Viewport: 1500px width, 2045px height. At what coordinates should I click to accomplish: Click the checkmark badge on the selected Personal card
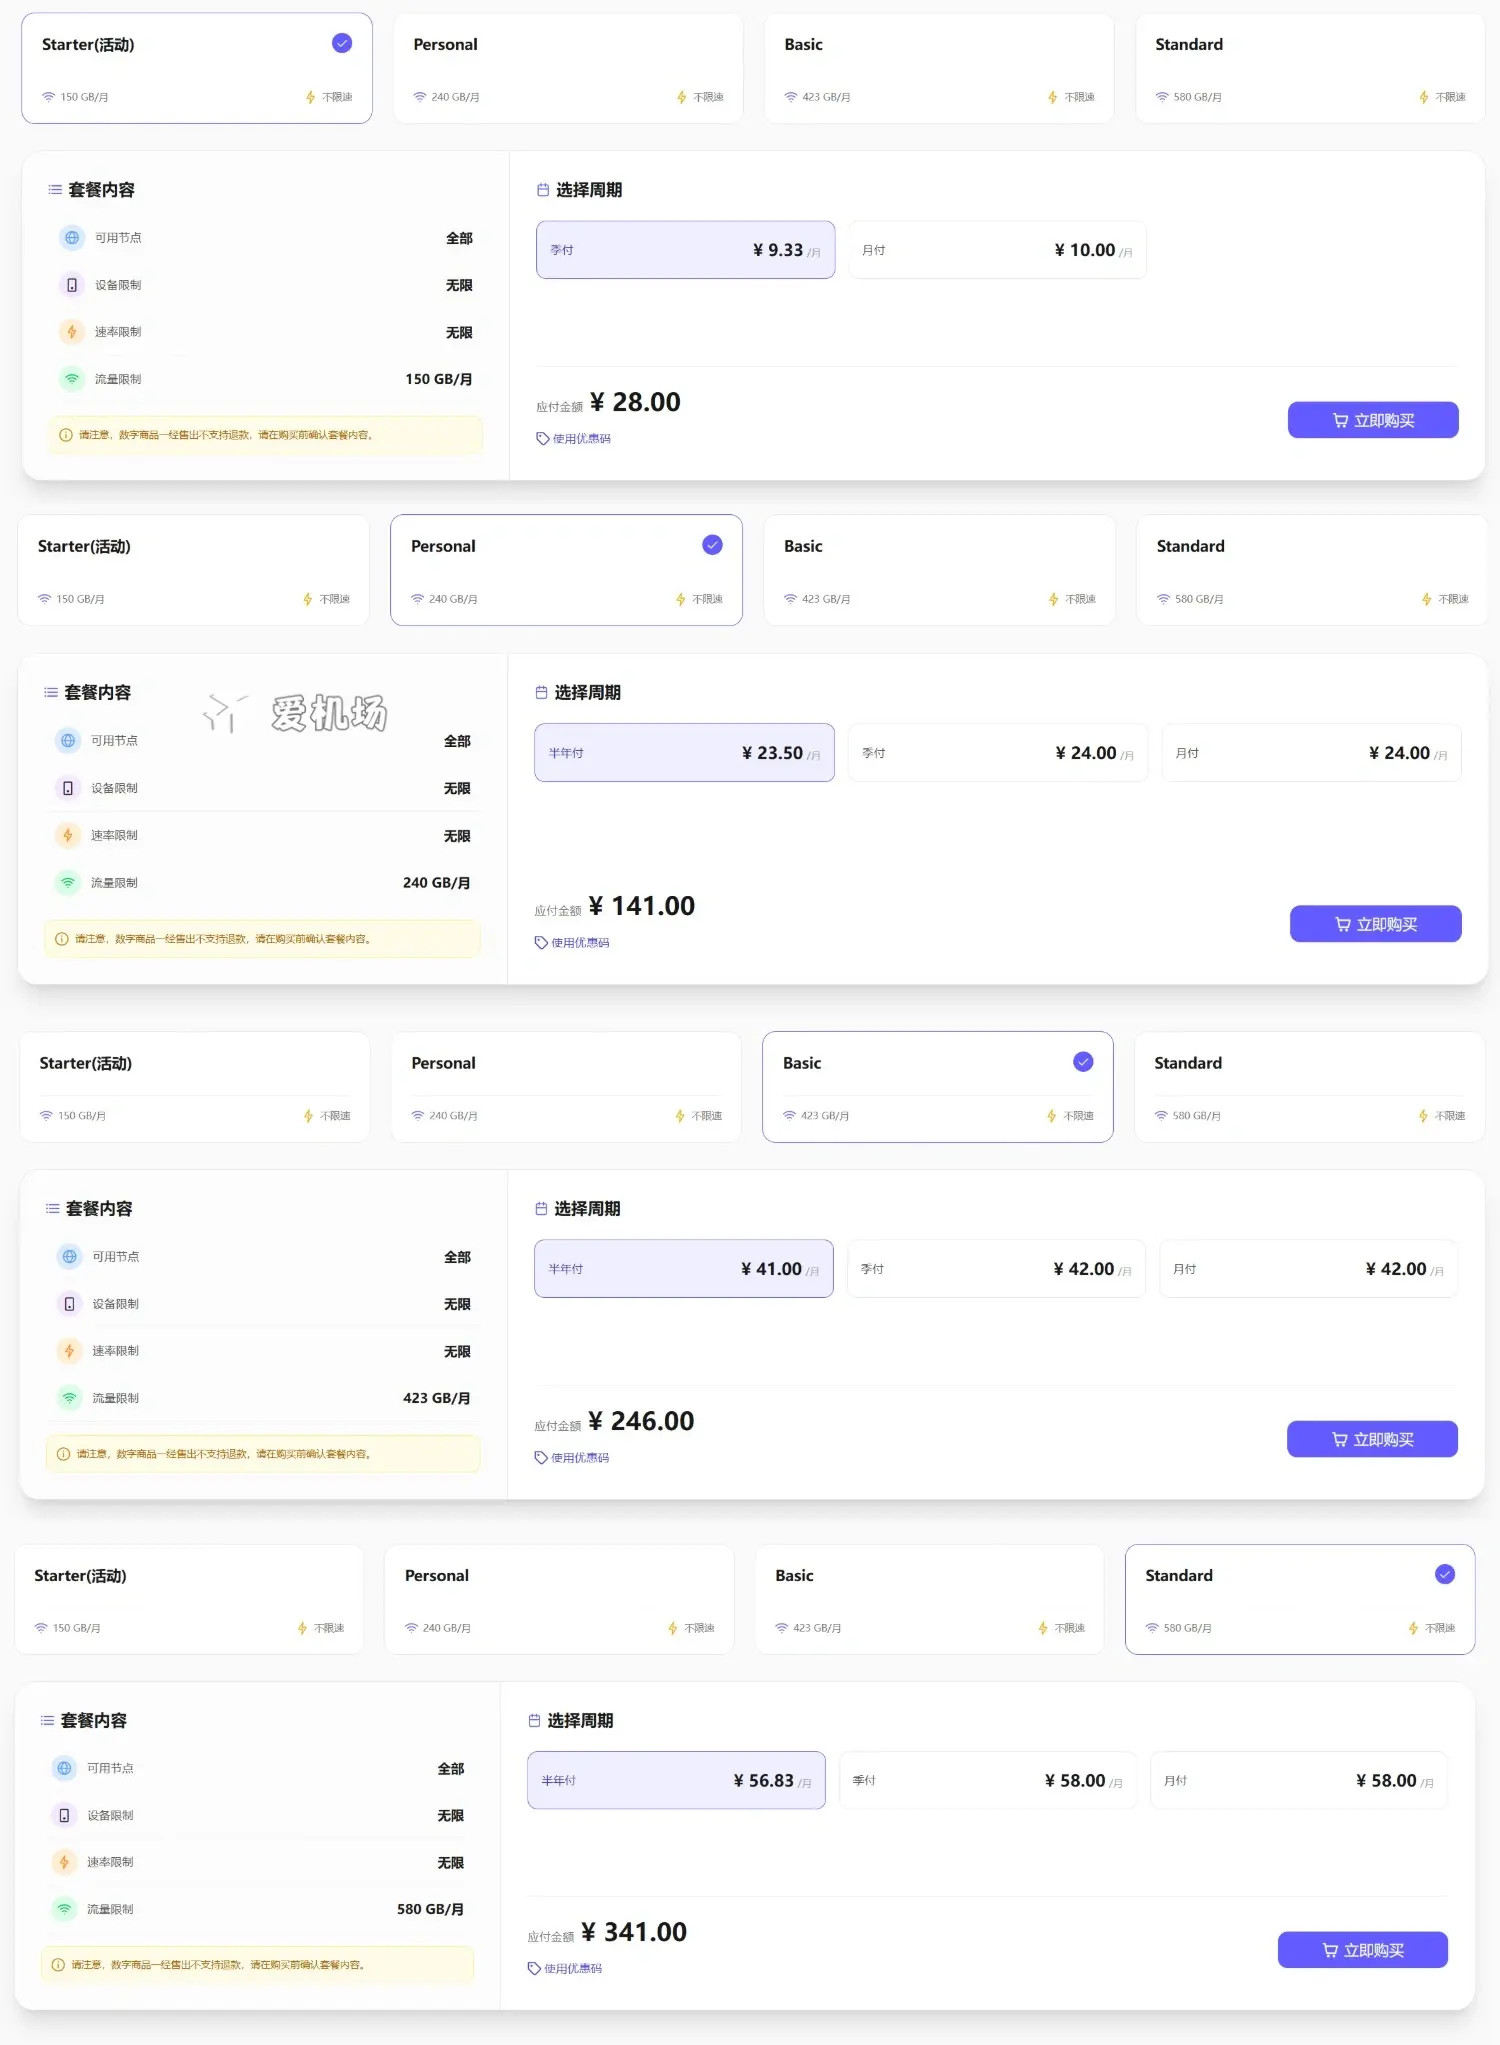[712, 545]
